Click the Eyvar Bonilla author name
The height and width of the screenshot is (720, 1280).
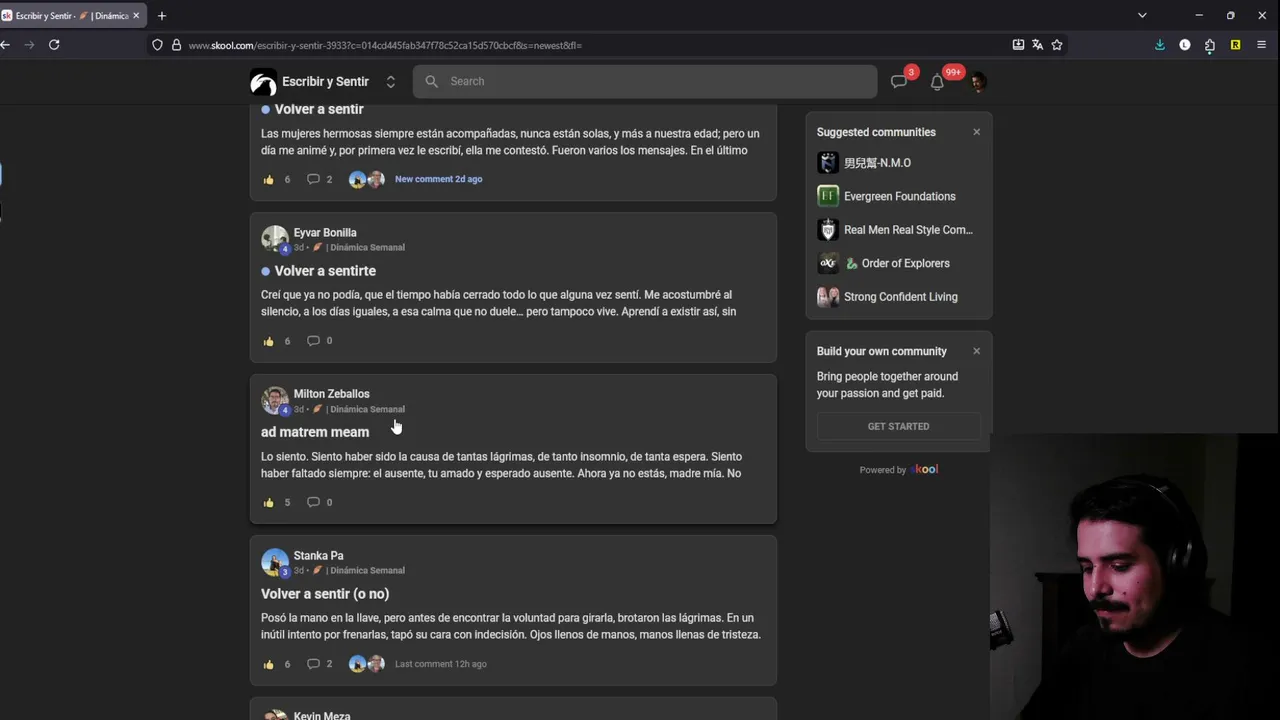pos(325,233)
